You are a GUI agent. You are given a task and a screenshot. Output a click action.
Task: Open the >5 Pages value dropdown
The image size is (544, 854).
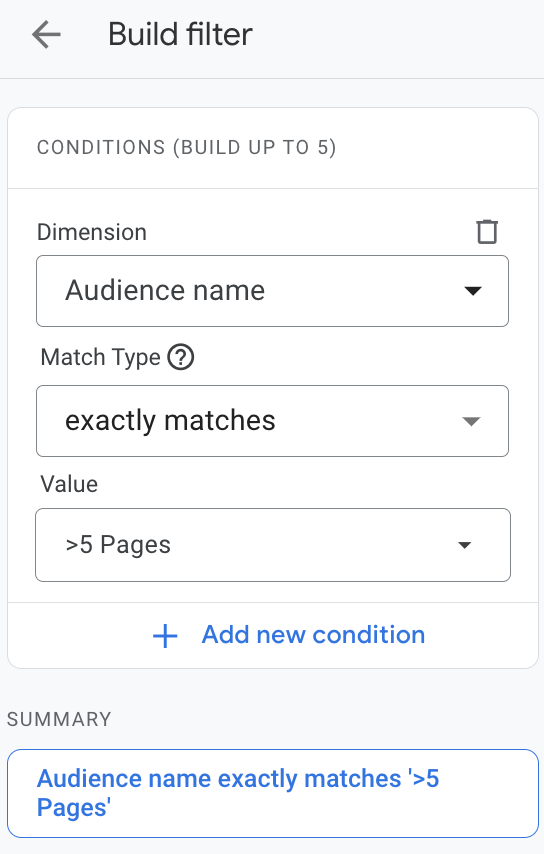(273, 545)
